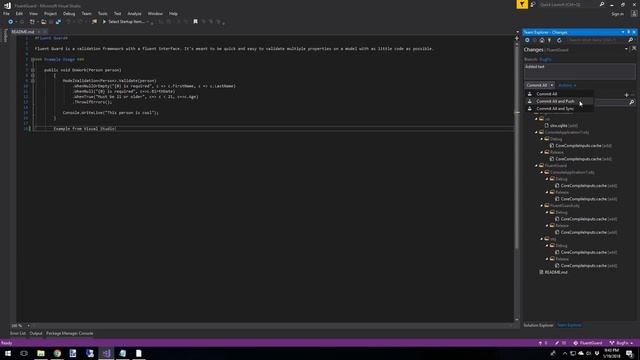Open the Debug menu
The width and height of the screenshot is (640, 360).
69,13
